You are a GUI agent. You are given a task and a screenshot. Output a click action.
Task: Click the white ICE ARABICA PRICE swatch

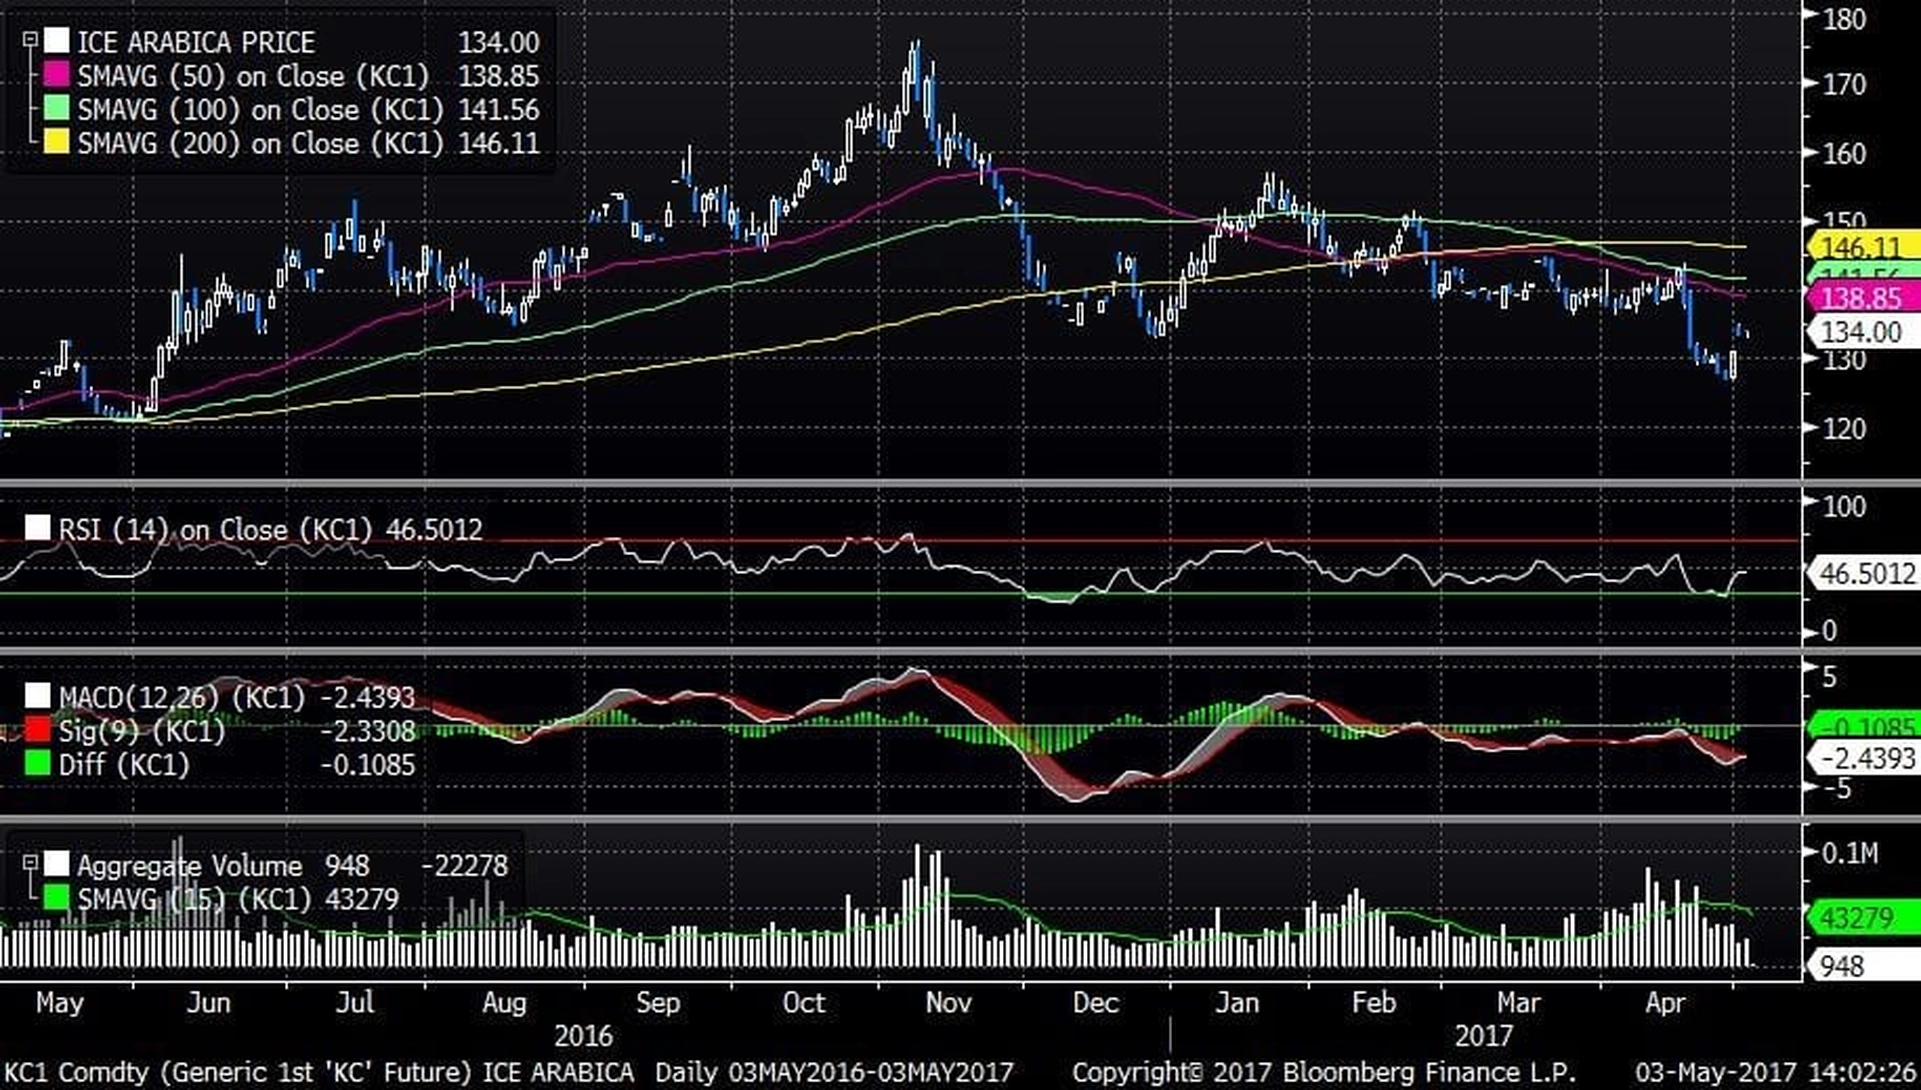pos(56,41)
